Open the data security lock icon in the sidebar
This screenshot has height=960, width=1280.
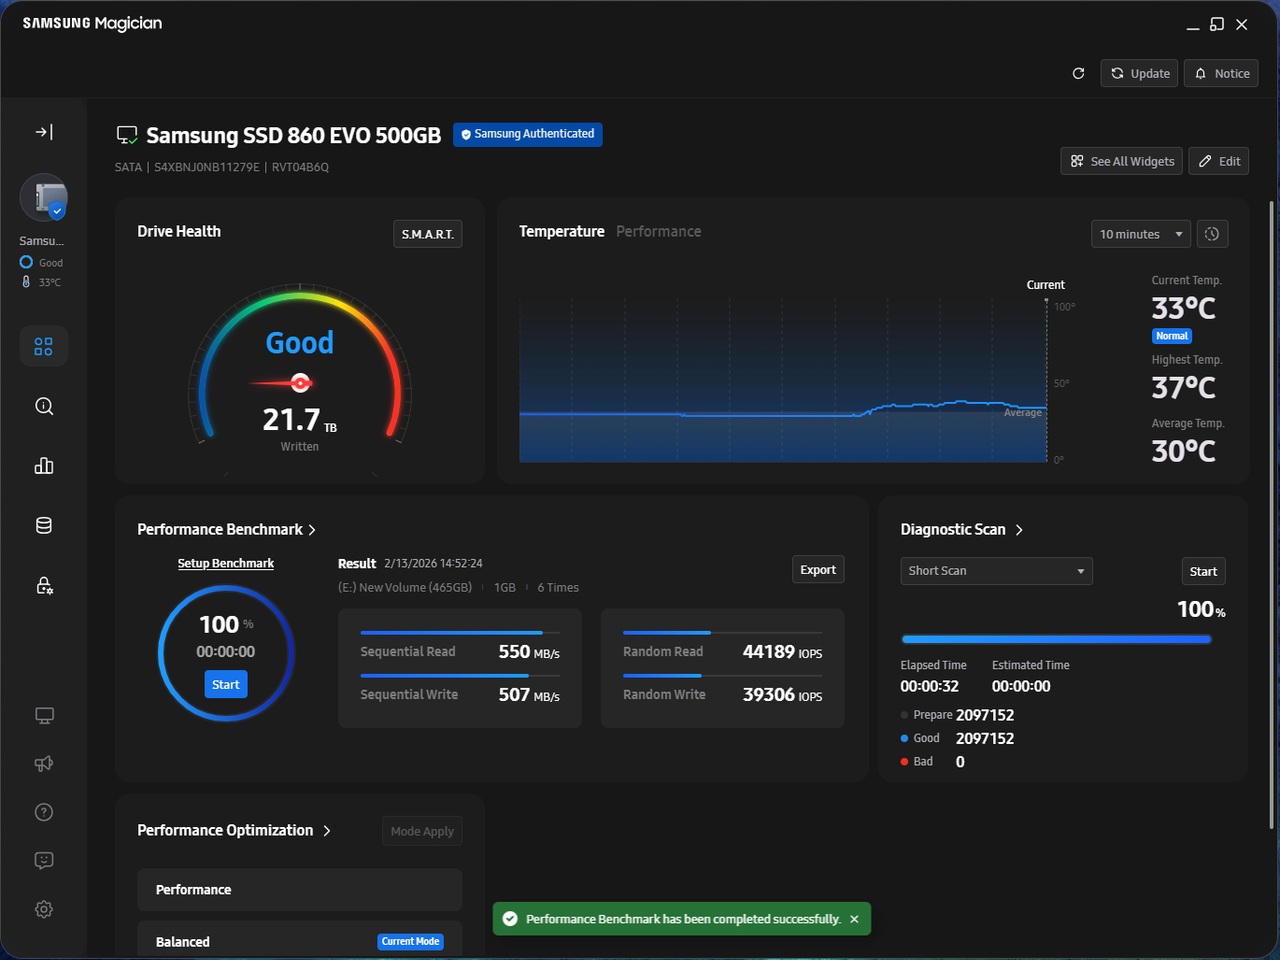pos(44,585)
